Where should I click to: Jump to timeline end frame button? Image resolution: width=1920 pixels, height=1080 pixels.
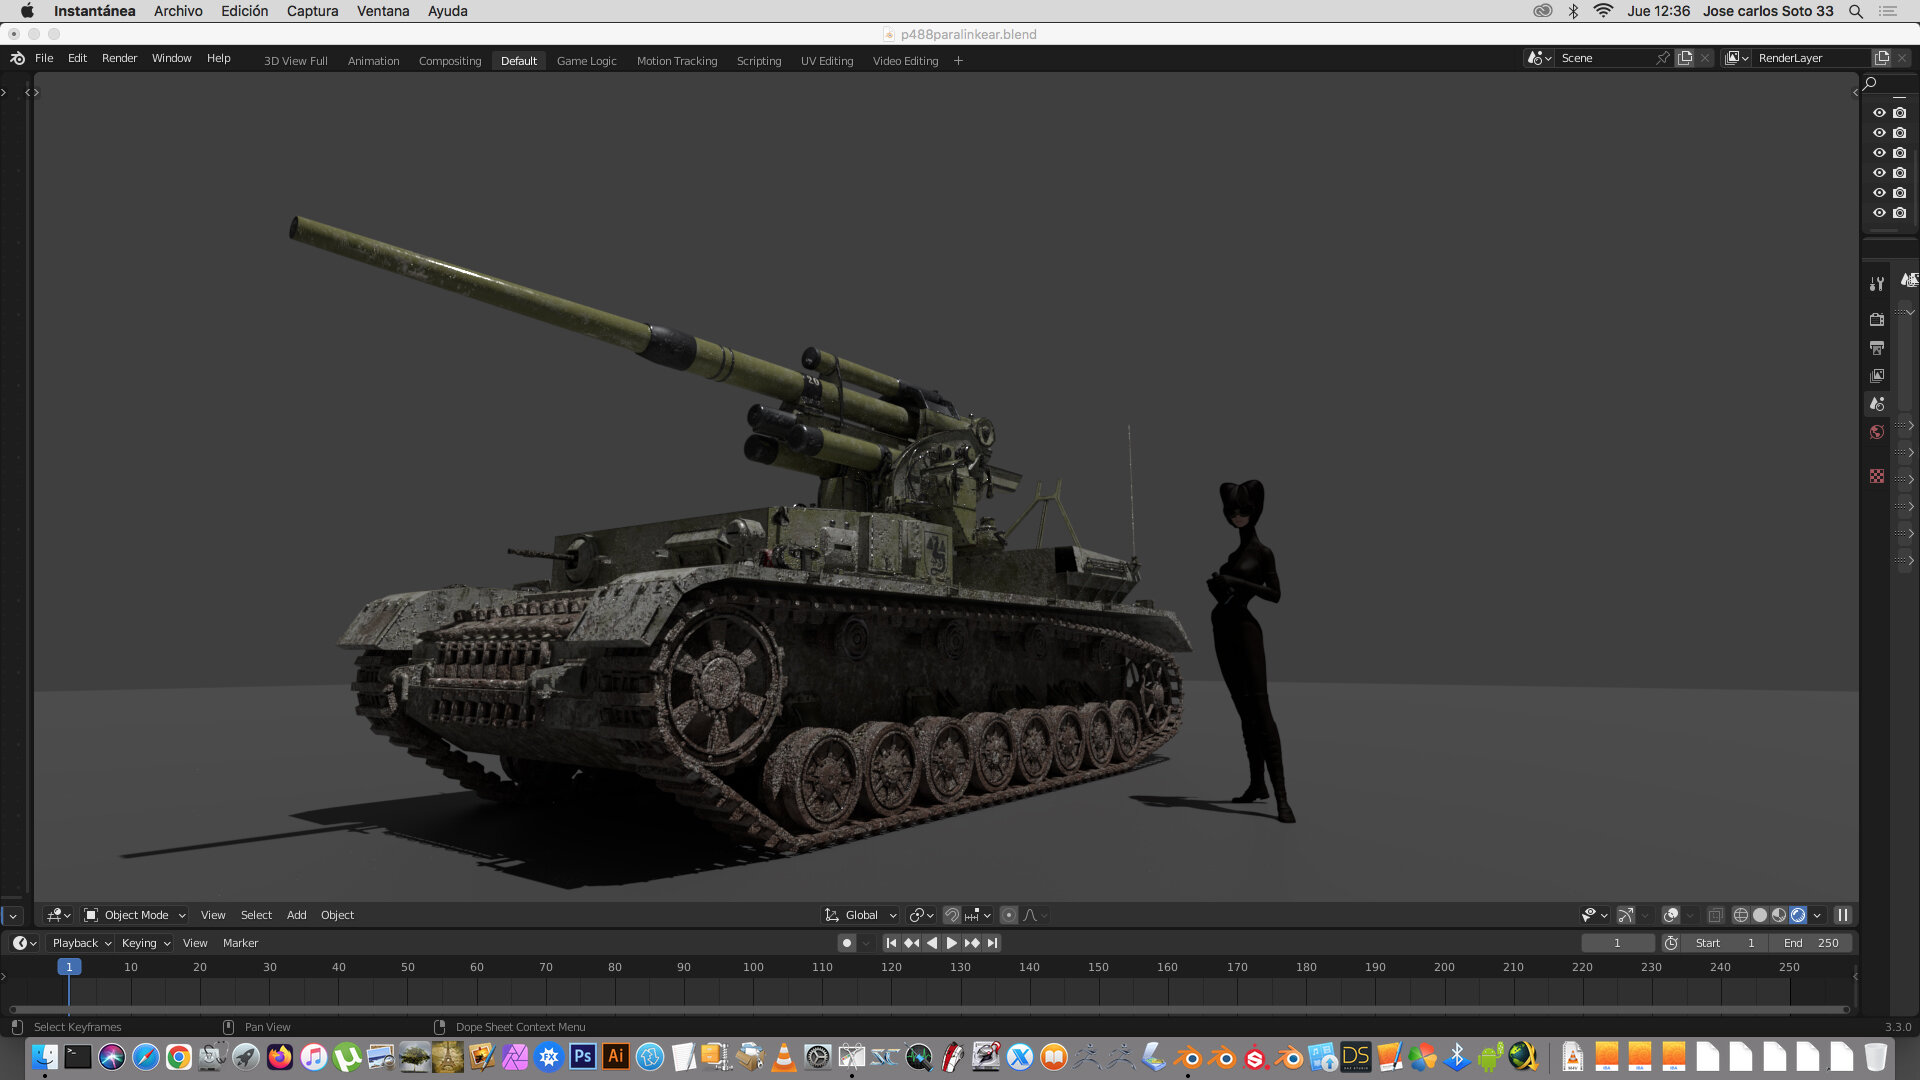pos(992,943)
